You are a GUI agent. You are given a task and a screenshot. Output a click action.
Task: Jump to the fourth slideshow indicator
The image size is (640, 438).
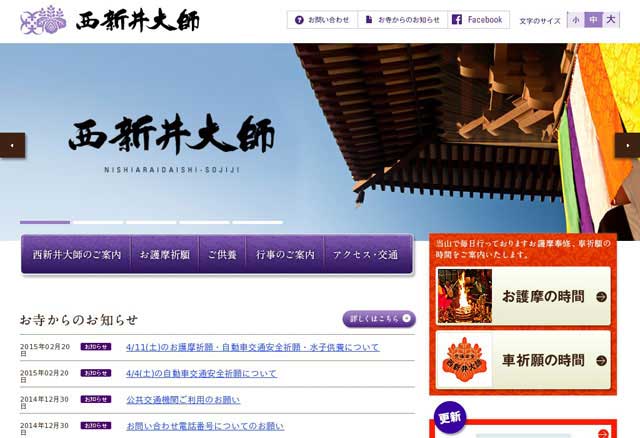tap(204, 222)
